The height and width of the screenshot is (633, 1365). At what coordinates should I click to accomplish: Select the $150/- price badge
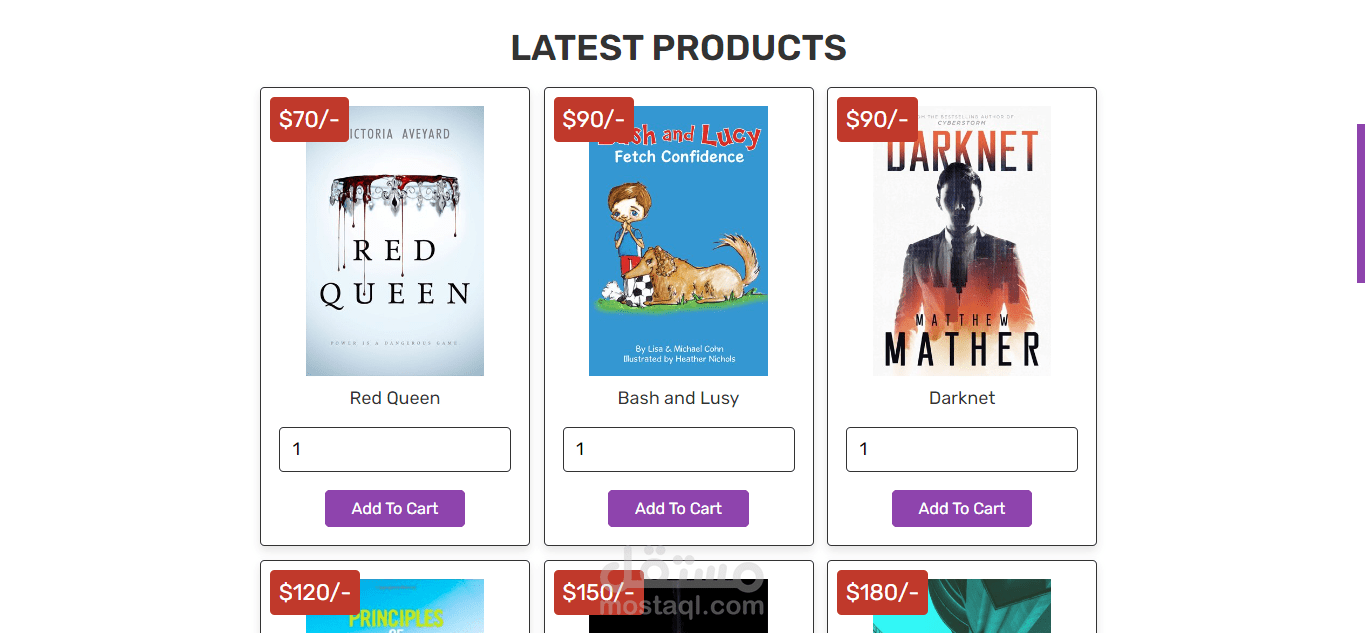(x=598, y=593)
